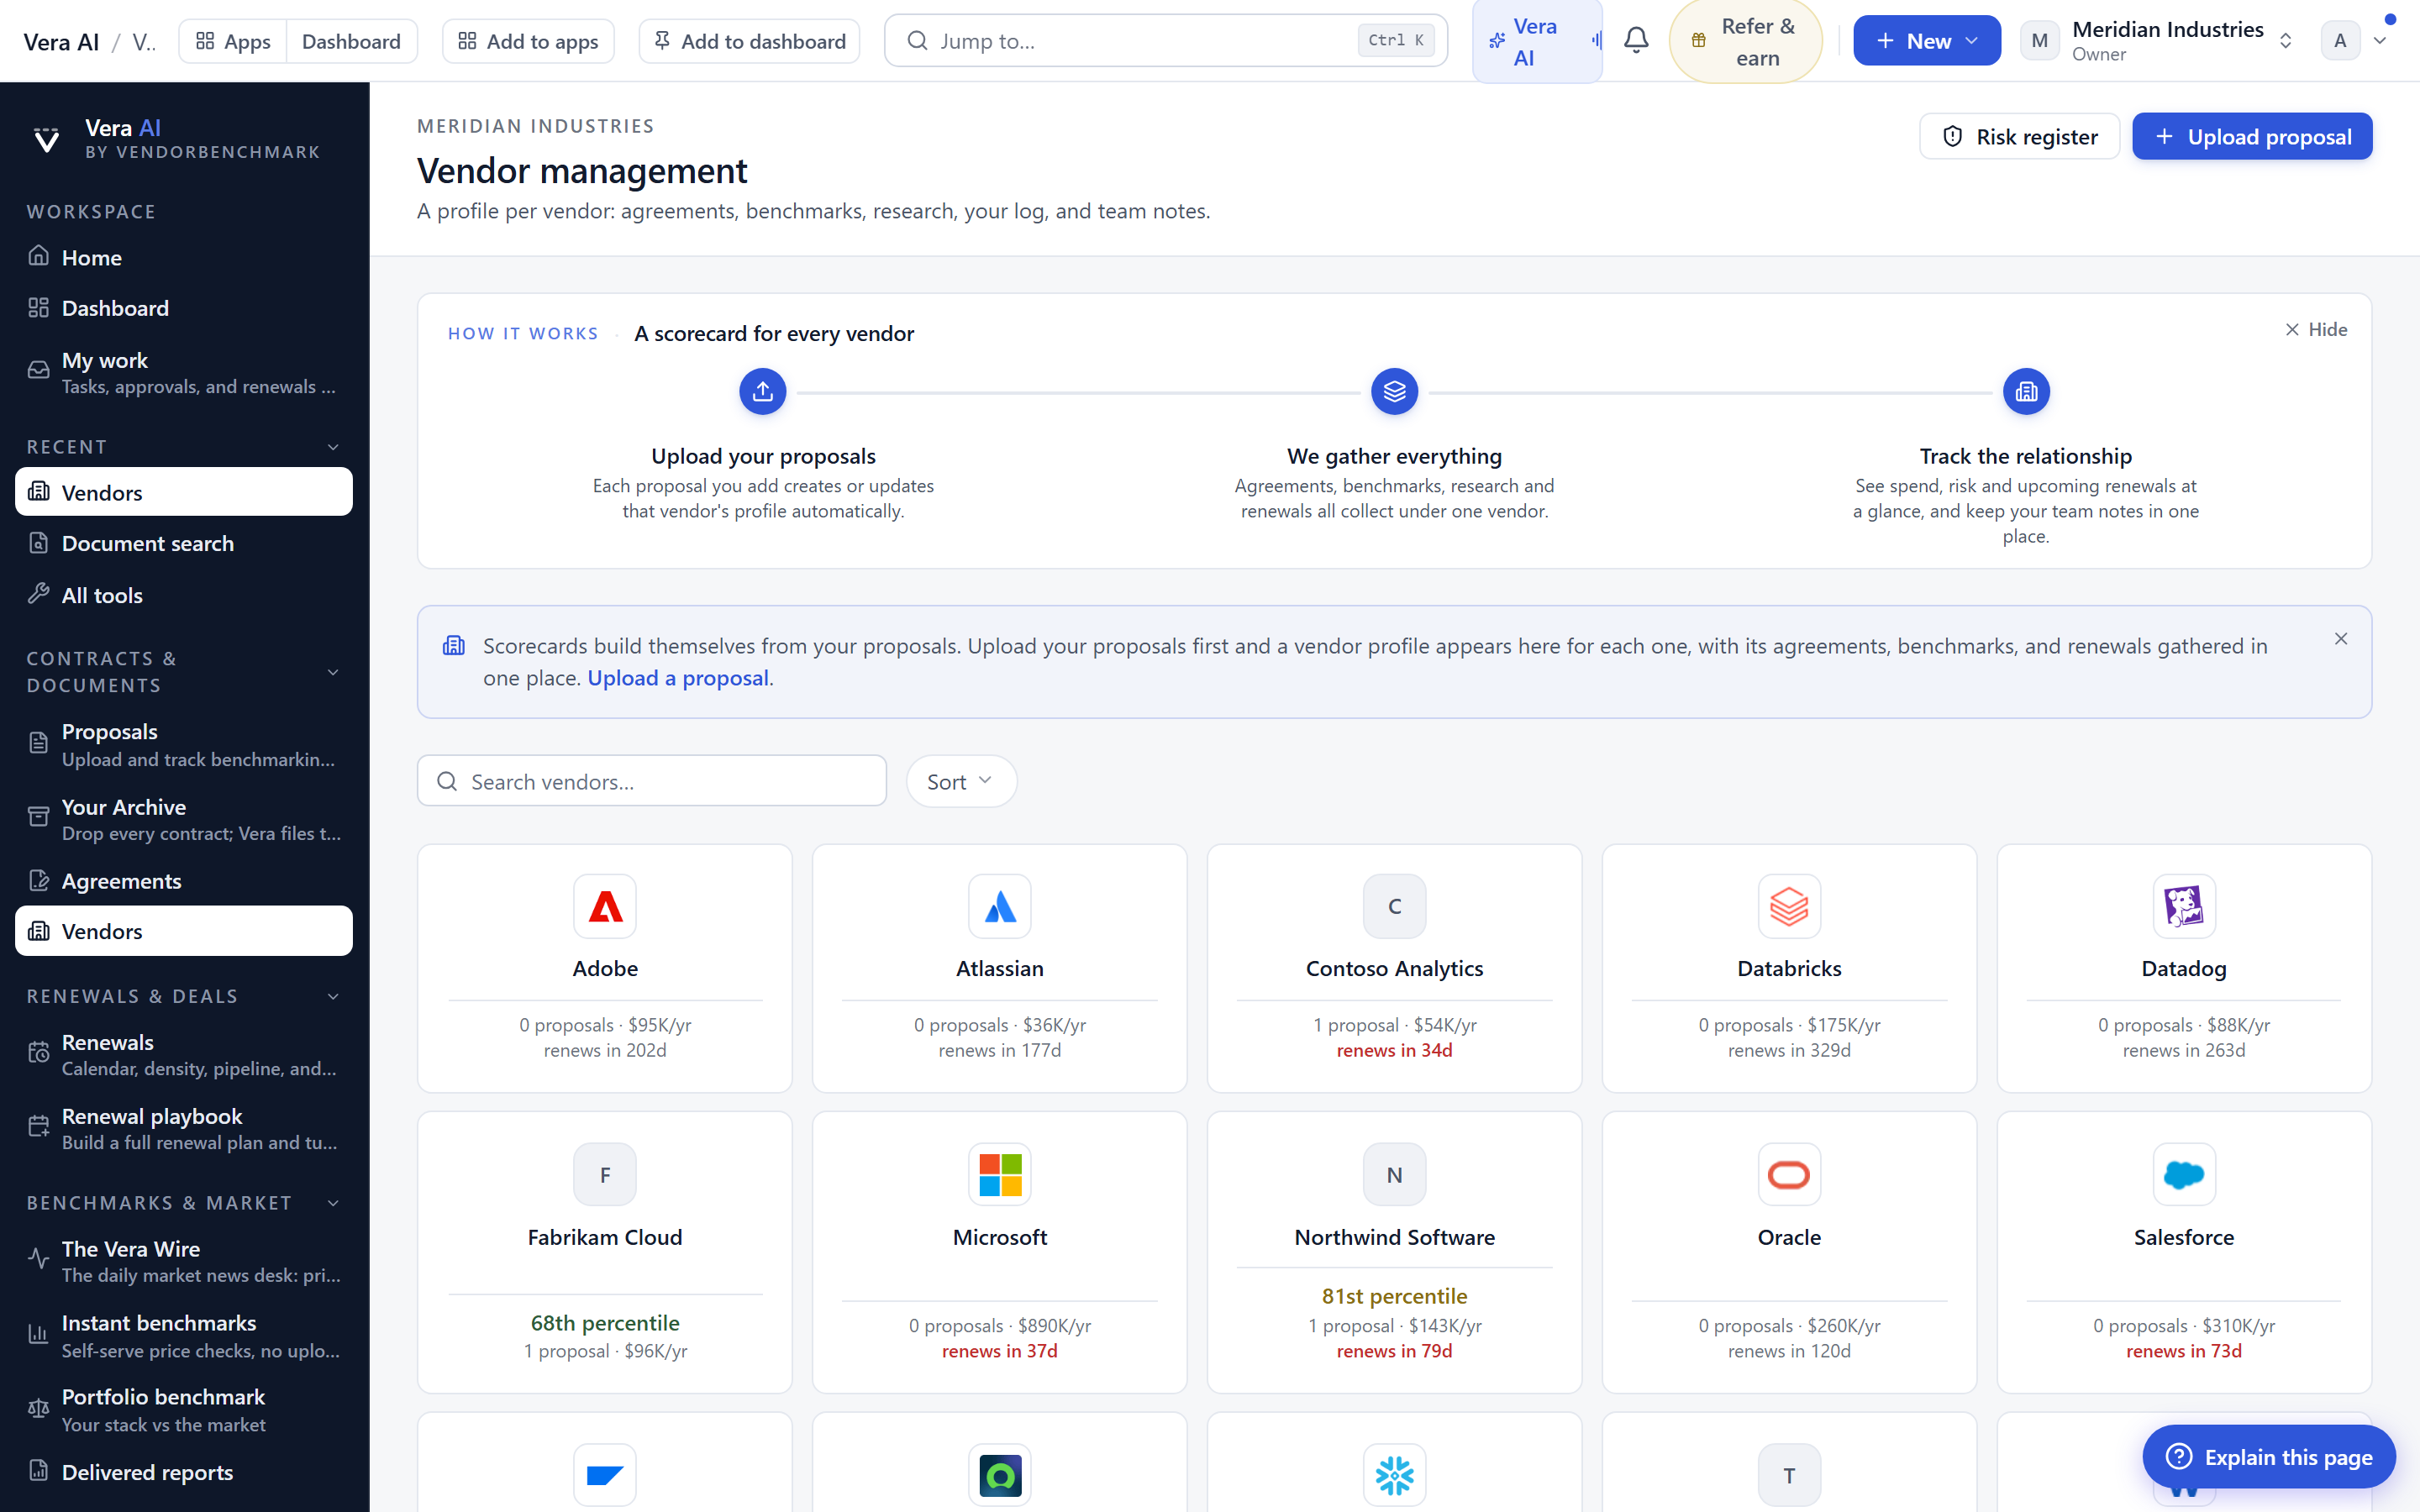
Task: Click Add to dashboard button
Action: [749, 41]
